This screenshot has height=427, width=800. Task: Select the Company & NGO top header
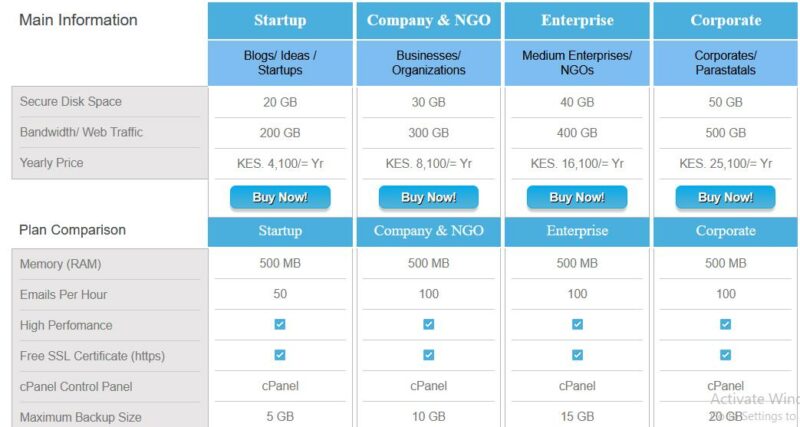[x=429, y=20]
